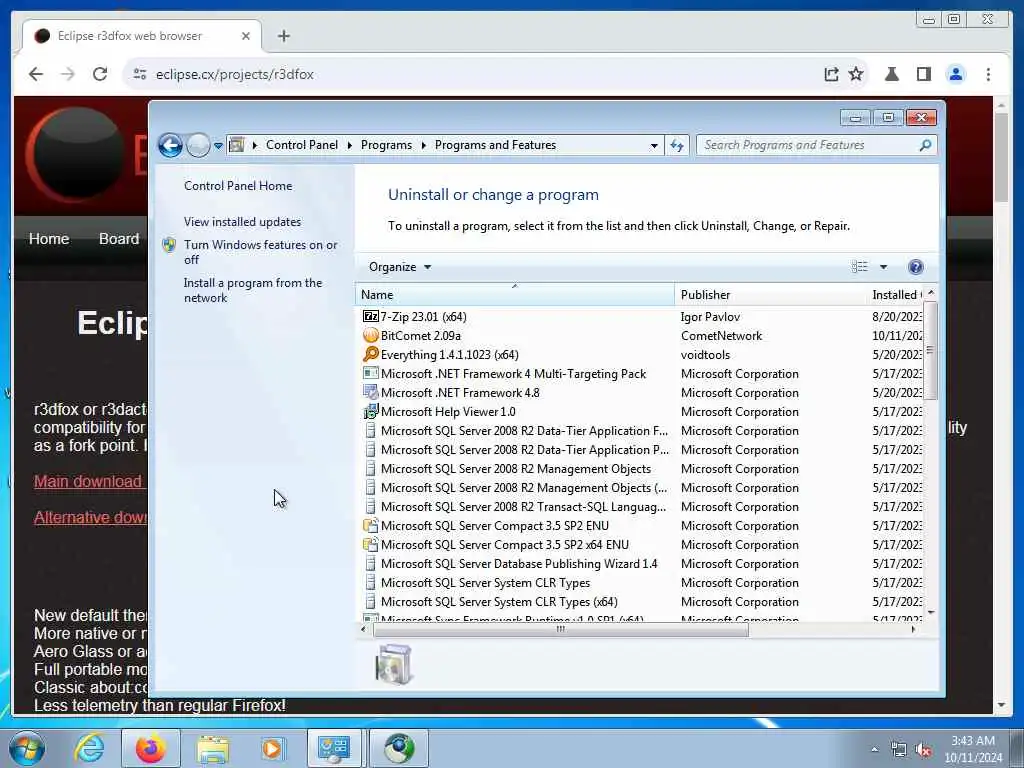Screen dimensions: 1024x768
Task: Click the Alternative download link on webpage
Action: pos(90,517)
